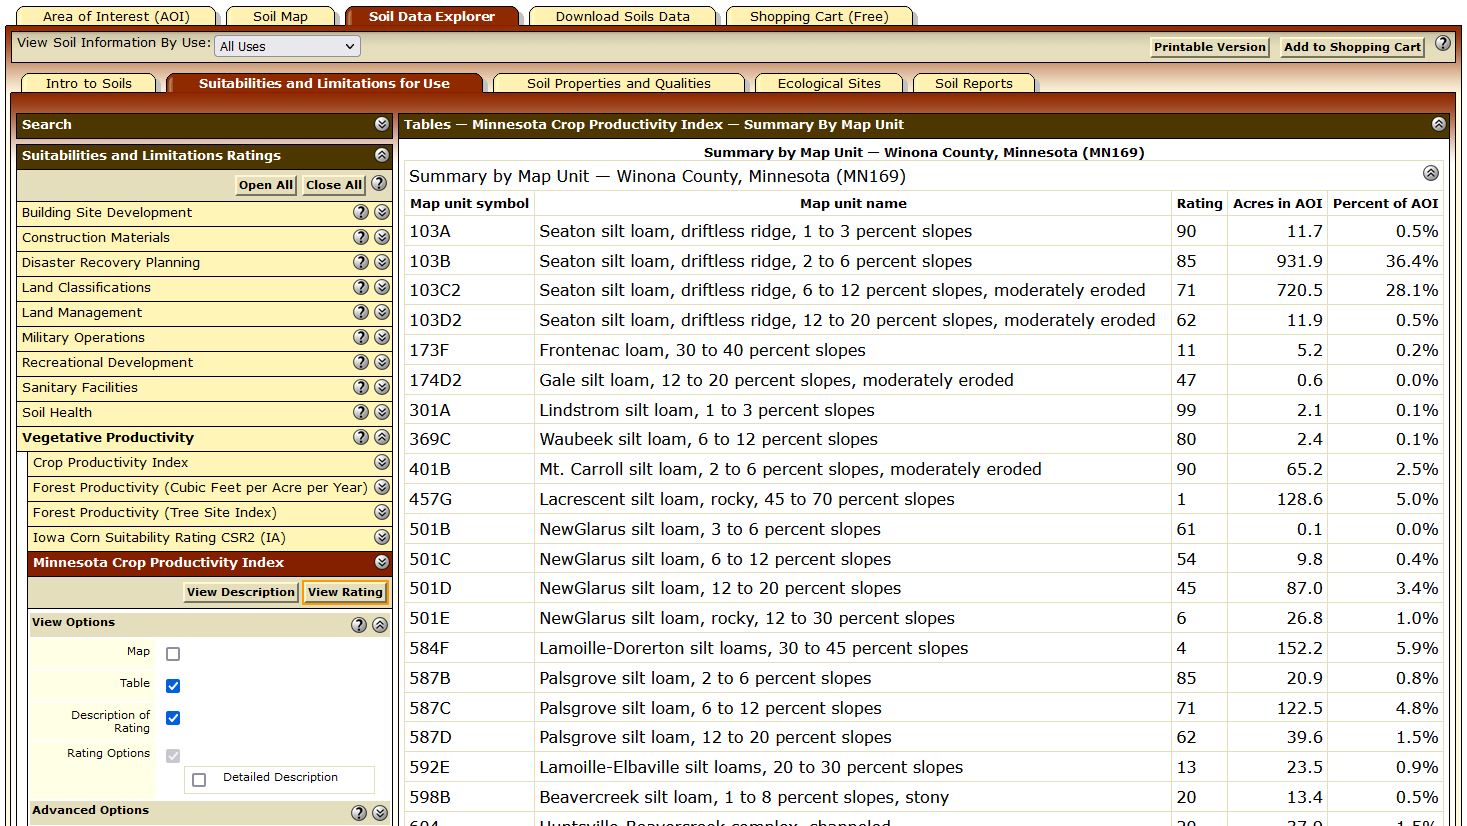The height and width of the screenshot is (826, 1467).
Task: Expand the Search panel
Action: 382,124
